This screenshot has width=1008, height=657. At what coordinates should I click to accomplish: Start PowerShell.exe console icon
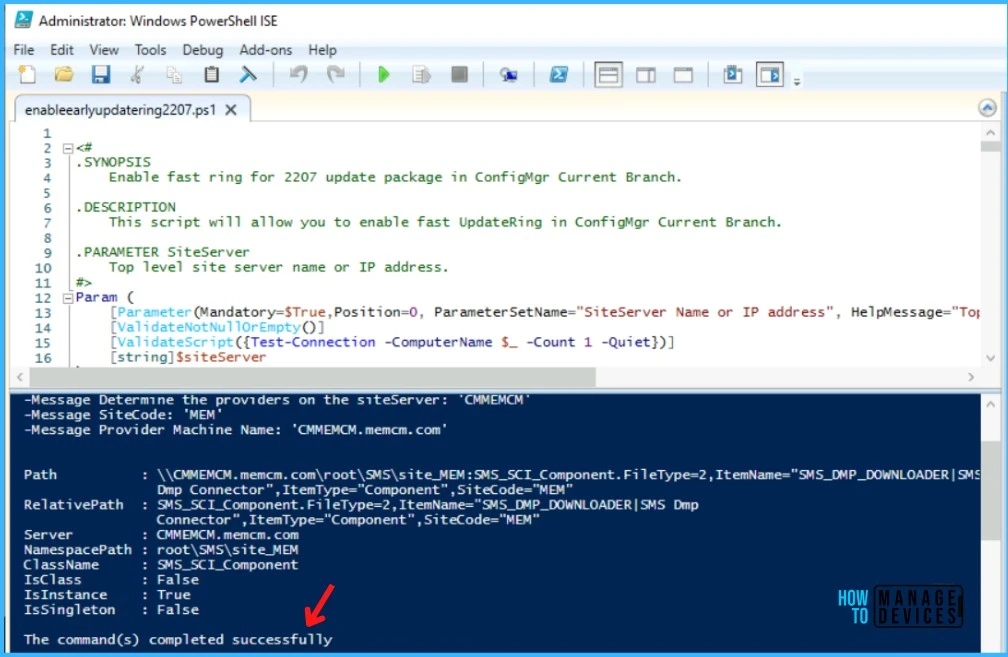pyautogui.click(x=559, y=75)
